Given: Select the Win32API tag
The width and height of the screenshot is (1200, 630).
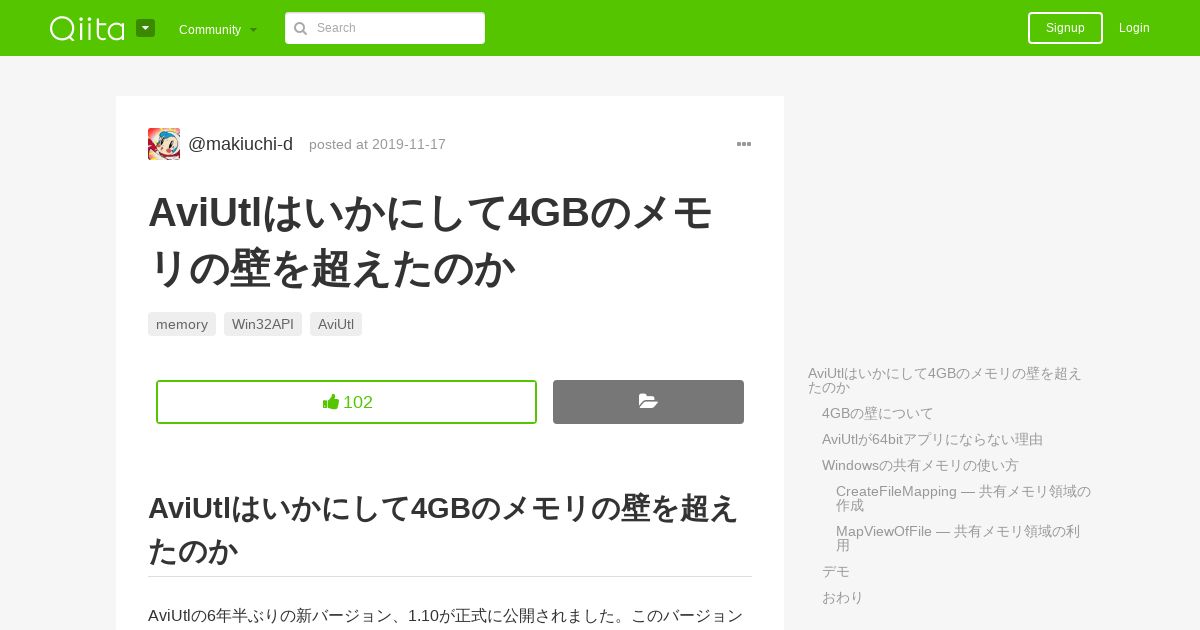Looking at the screenshot, I should click(263, 324).
